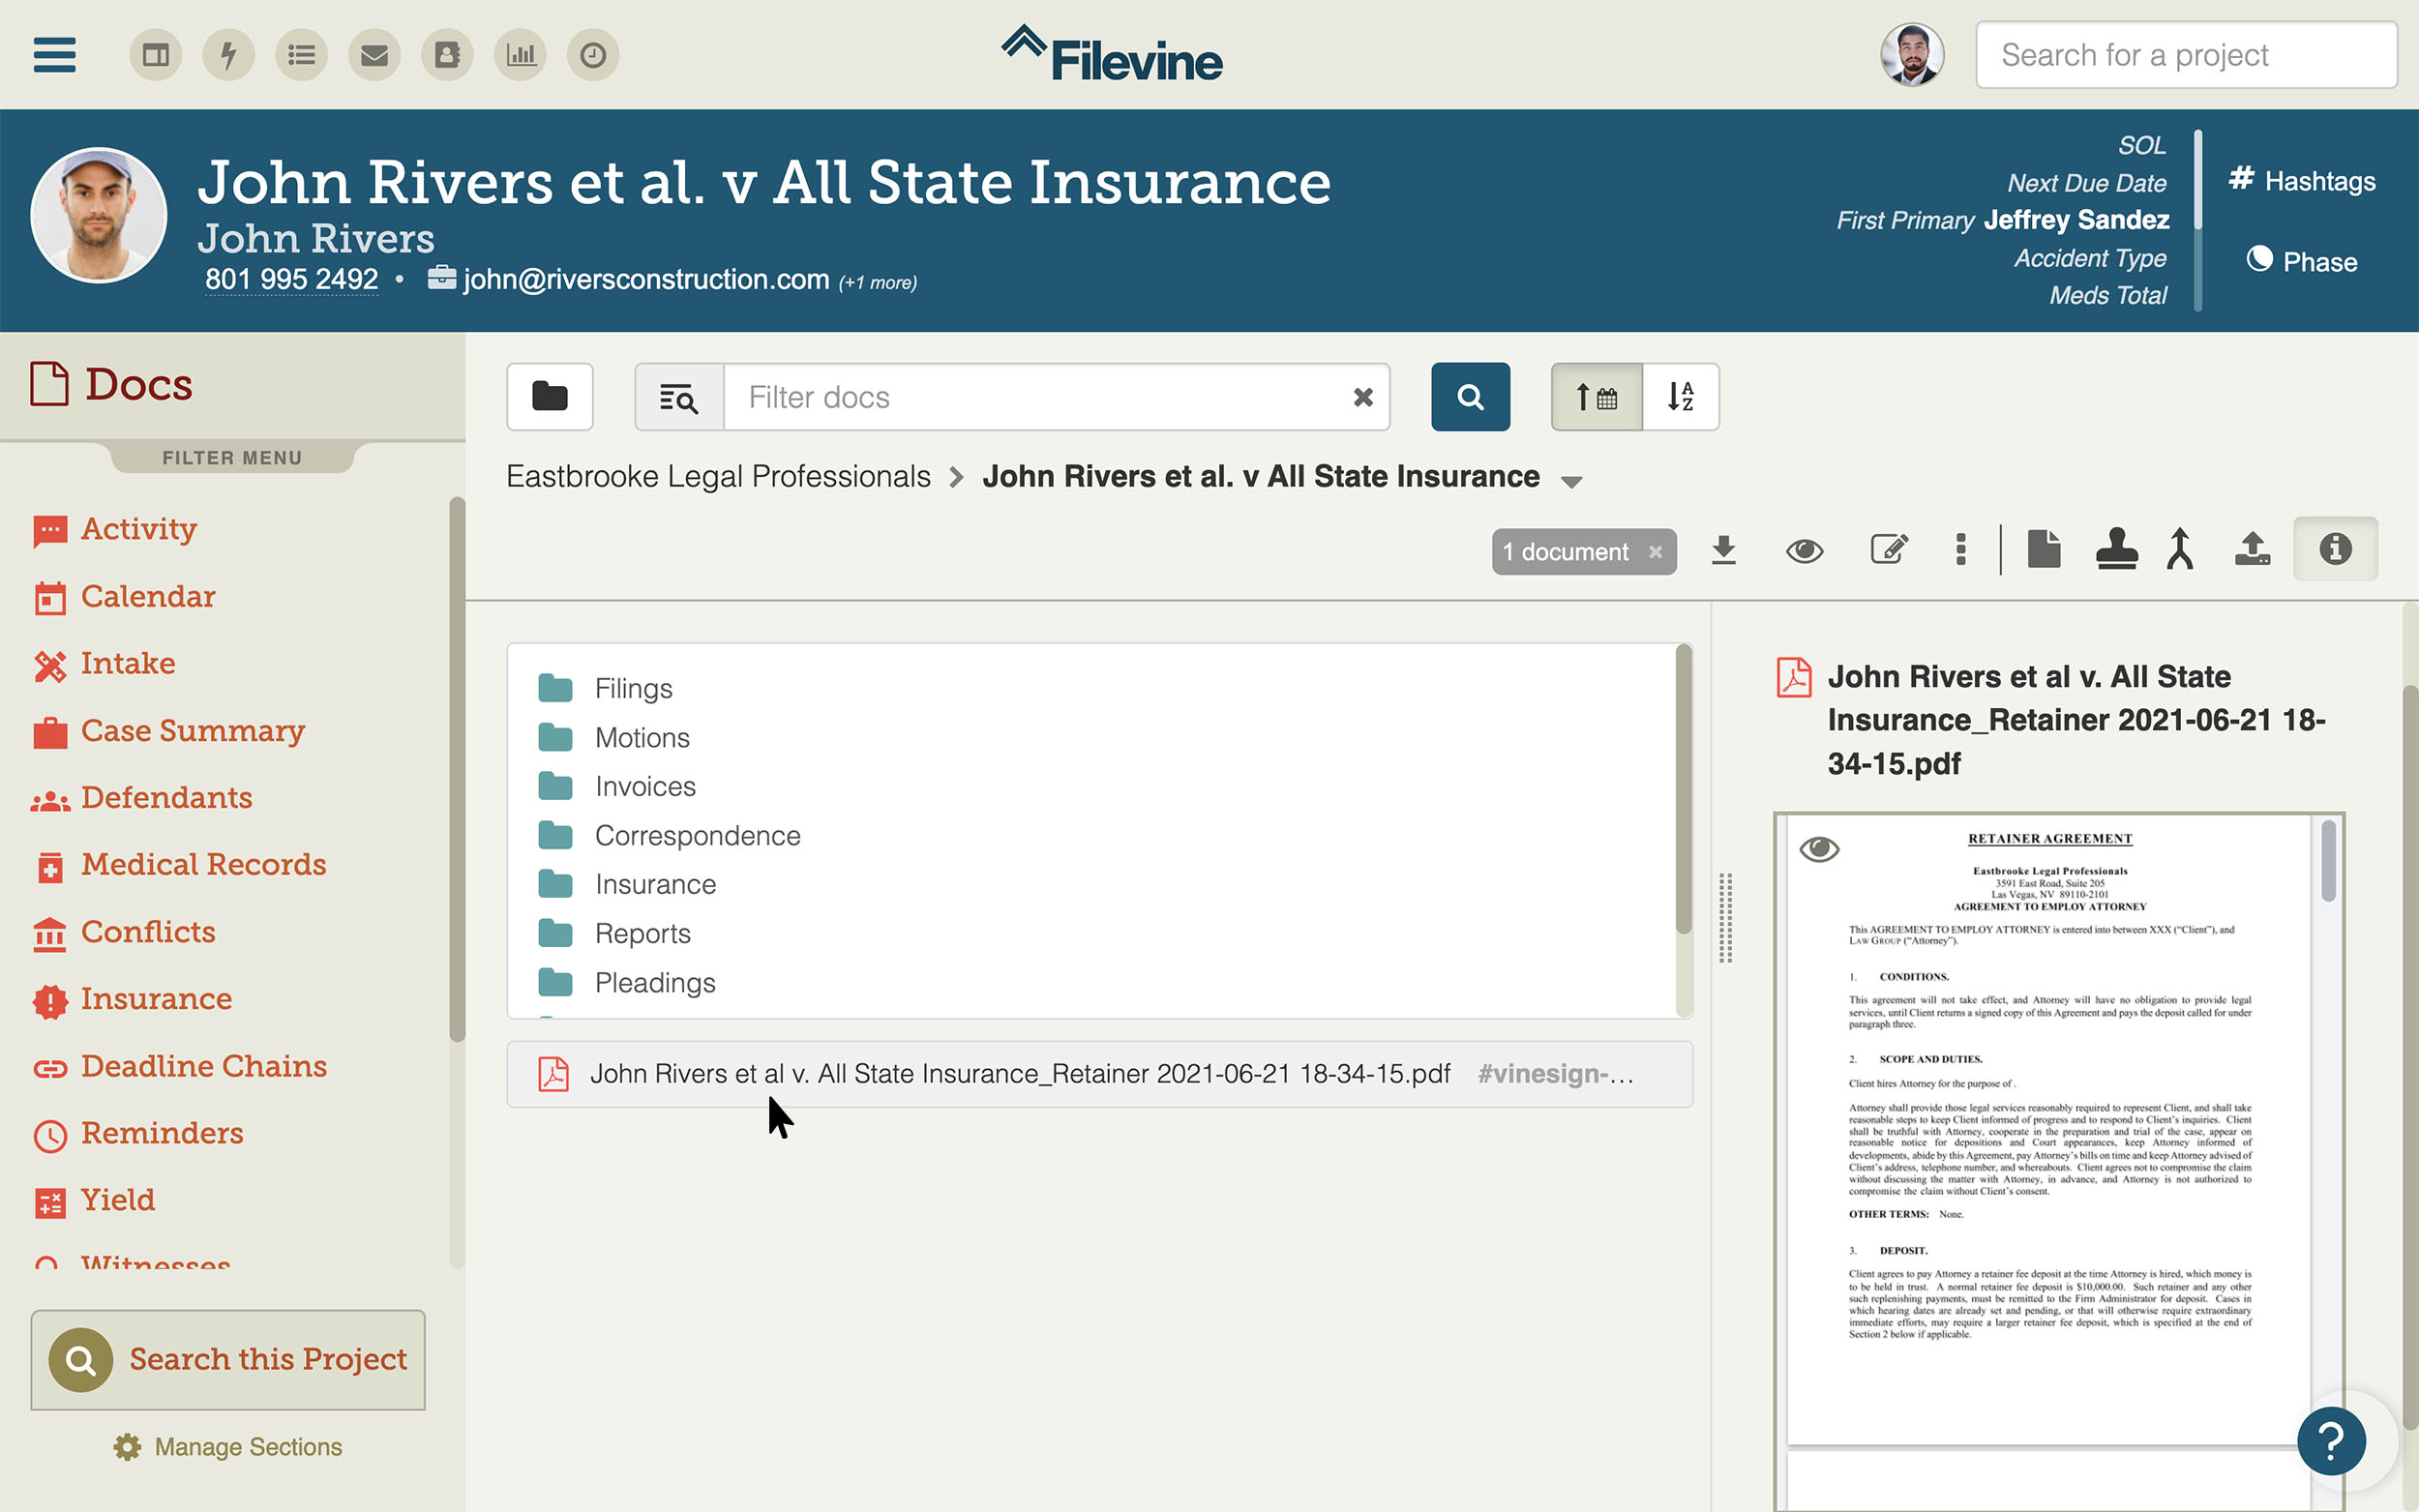Click the folder list scrollbar
Viewport: 2419px width, 1512px height.
pyautogui.click(x=1683, y=790)
